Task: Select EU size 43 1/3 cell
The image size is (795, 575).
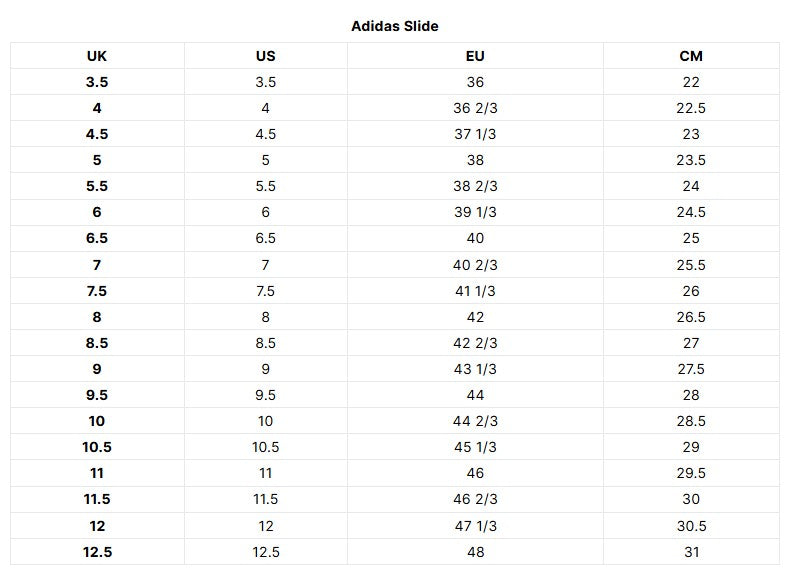Action: point(475,369)
